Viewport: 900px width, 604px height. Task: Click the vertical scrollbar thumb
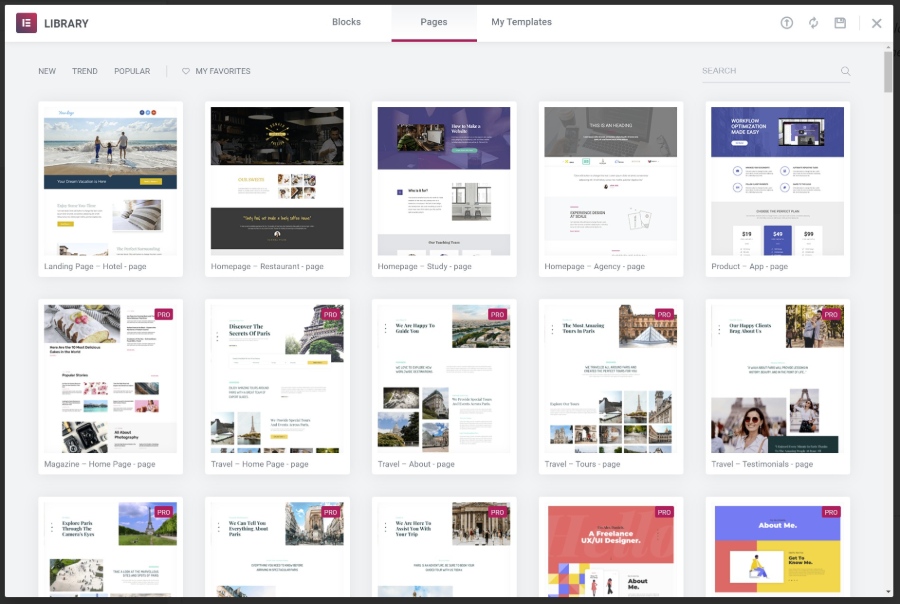(x=888, y=71)
